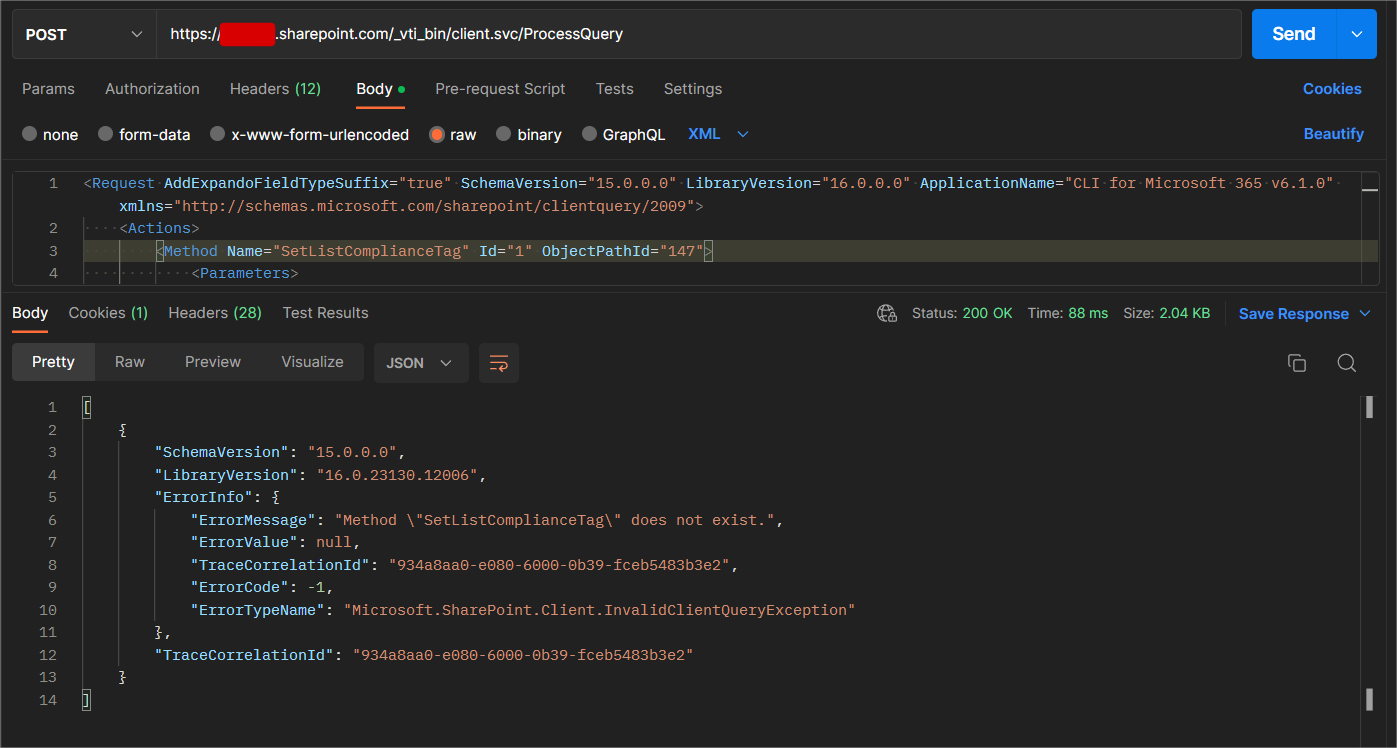Screen dimensions: 1397x748
Task: Select the binary body option
Action: [x=529, y=134]
